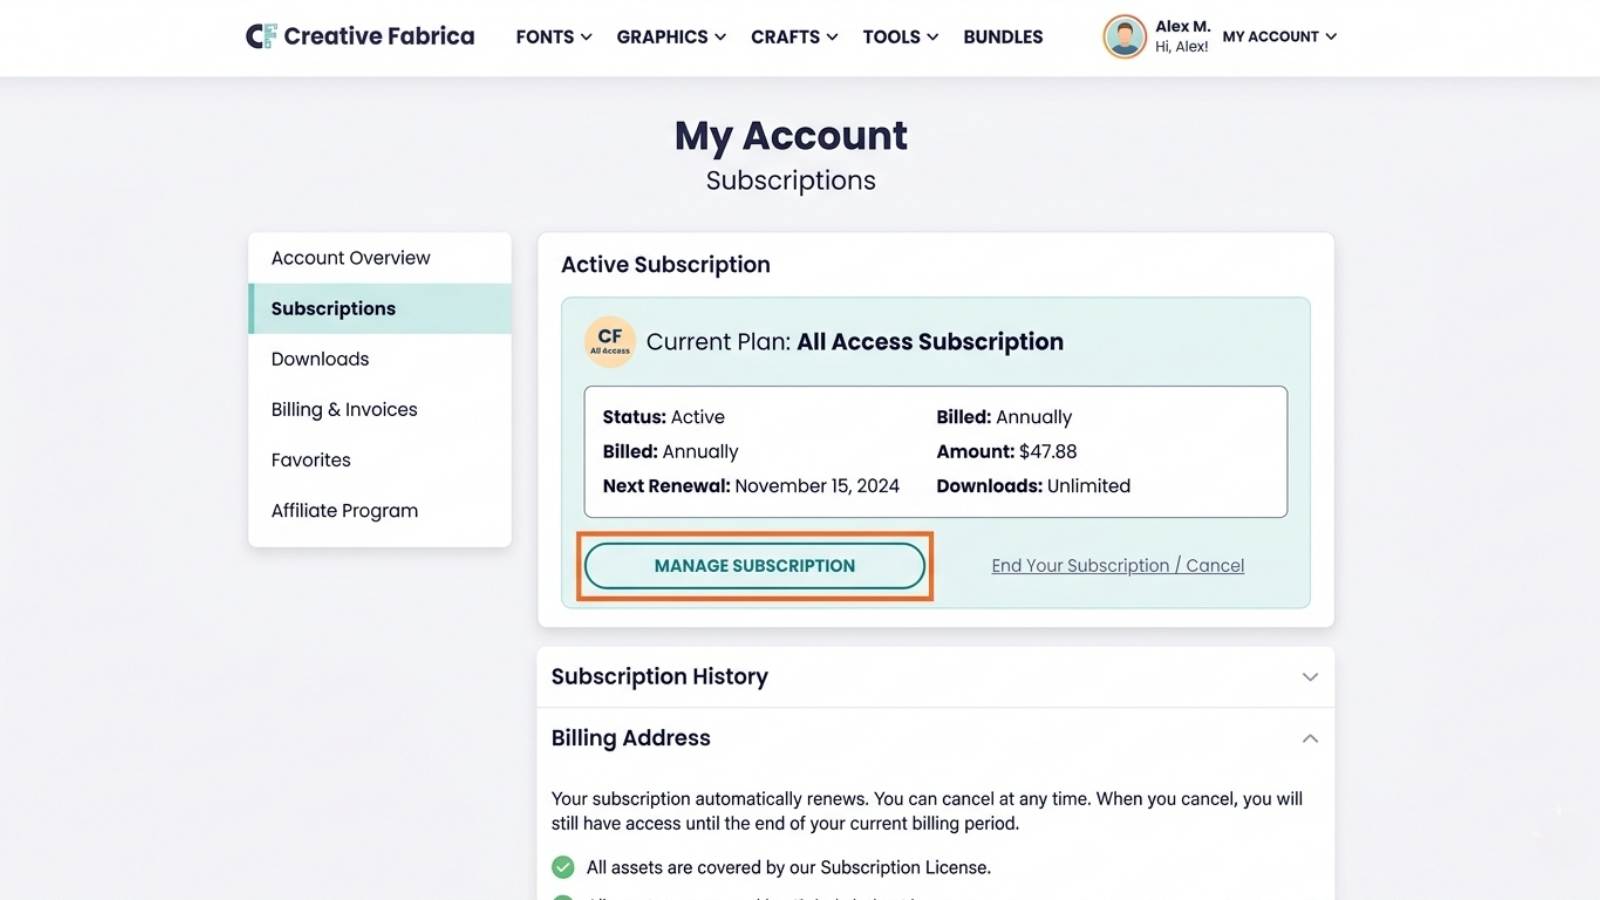Image resolution: width=1600 pixels, height=900 pixels.
Task: Open the Crafts dropdown menu
Action: [x=794, y=37]
